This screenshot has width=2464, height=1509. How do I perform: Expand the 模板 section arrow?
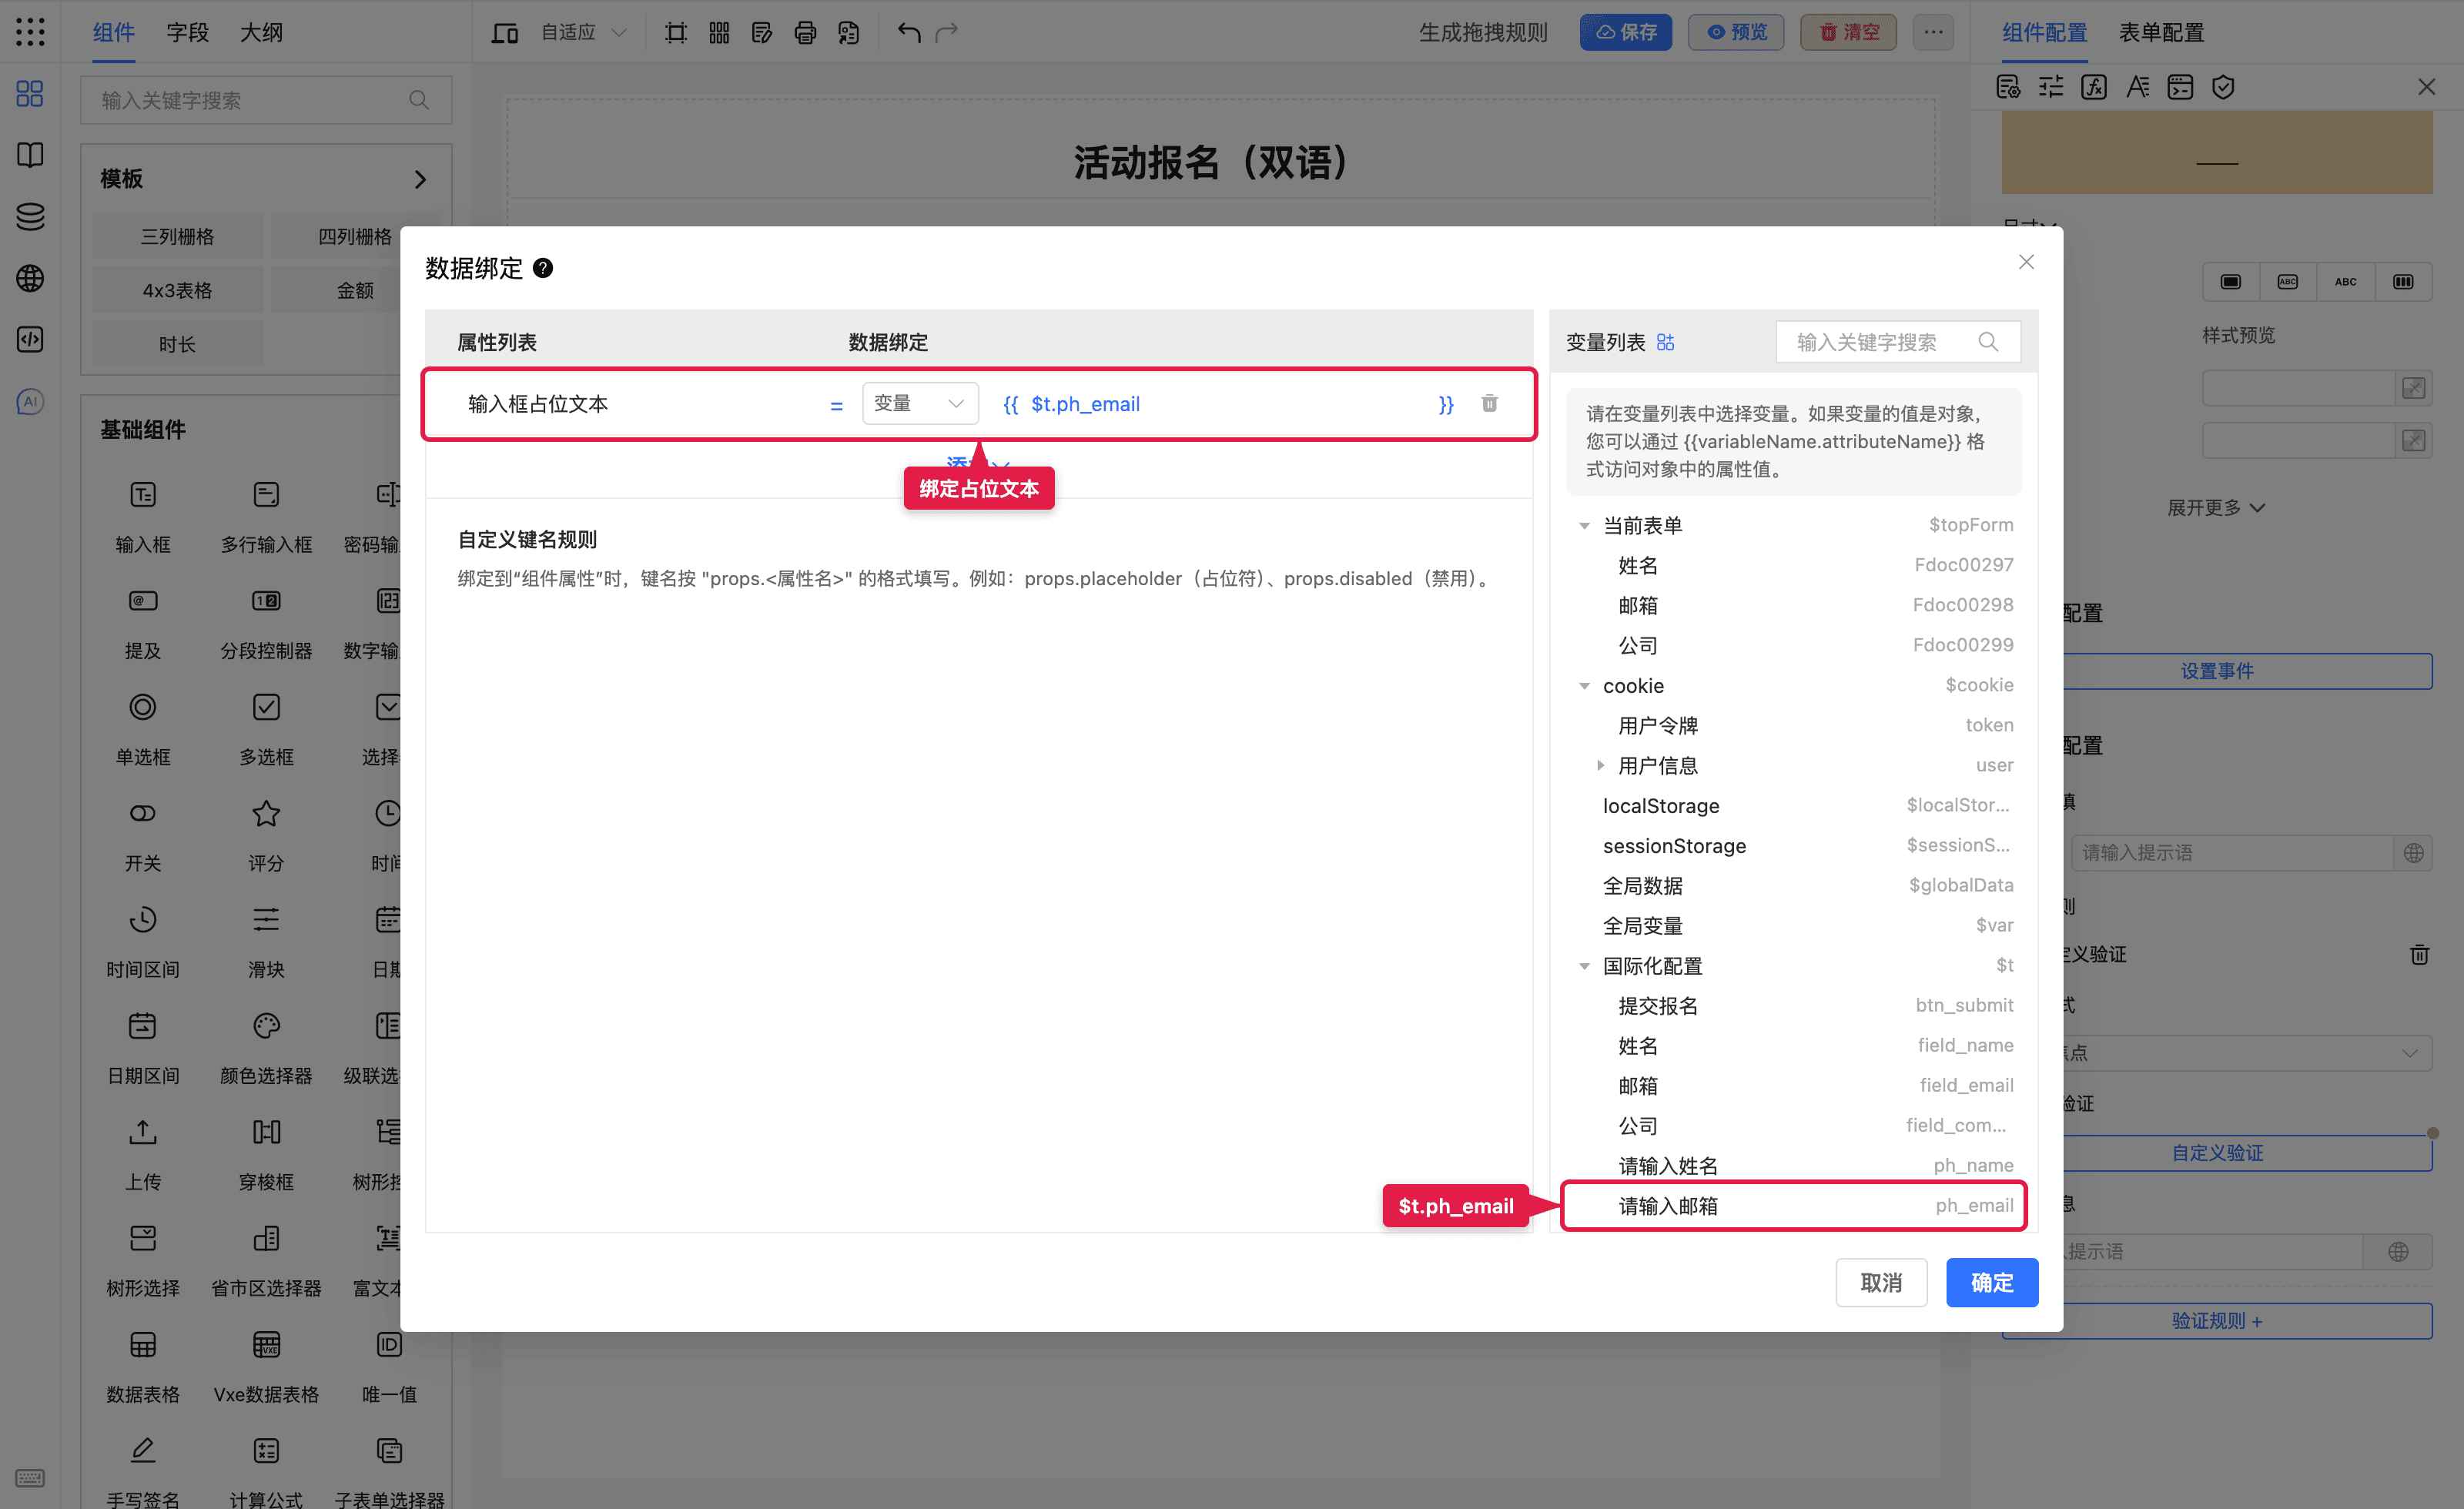pyautogui.click(x=420, y=179)
